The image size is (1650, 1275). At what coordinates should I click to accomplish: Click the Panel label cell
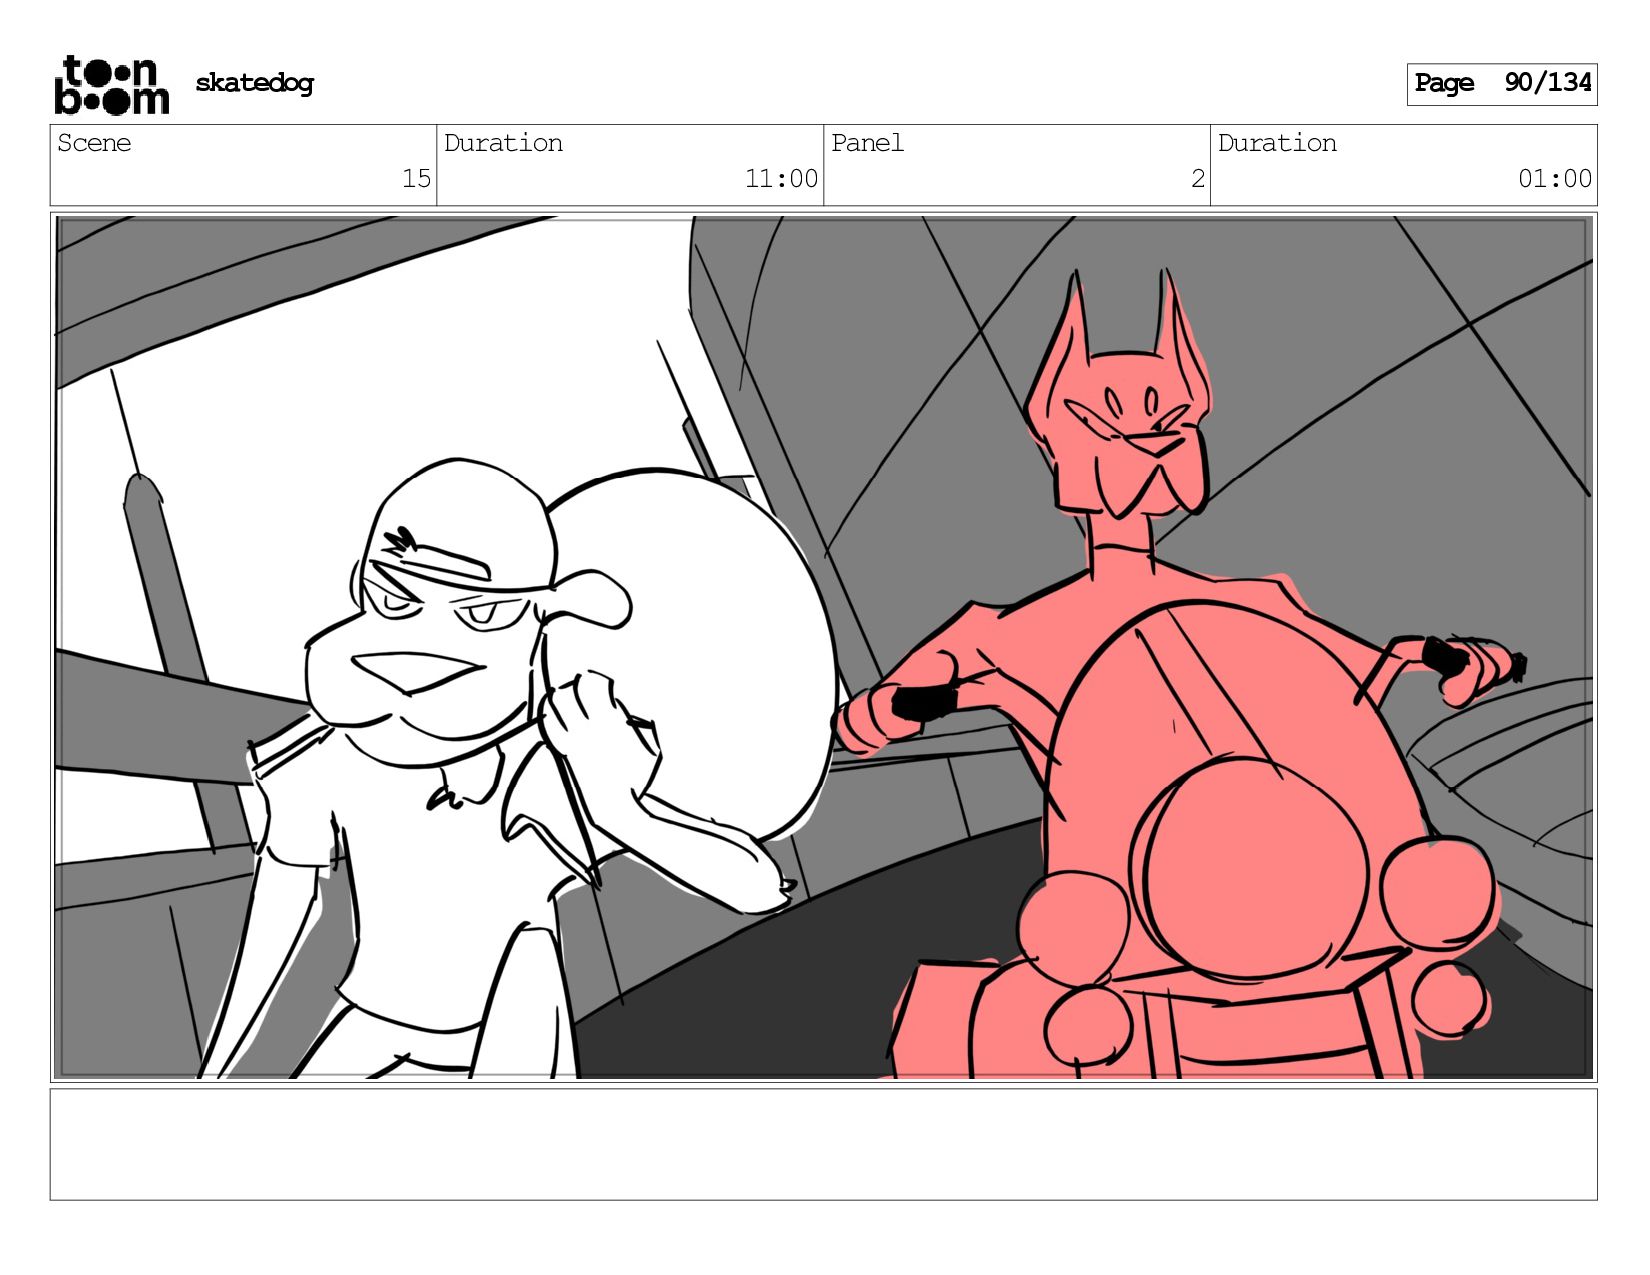pos(867,143)
